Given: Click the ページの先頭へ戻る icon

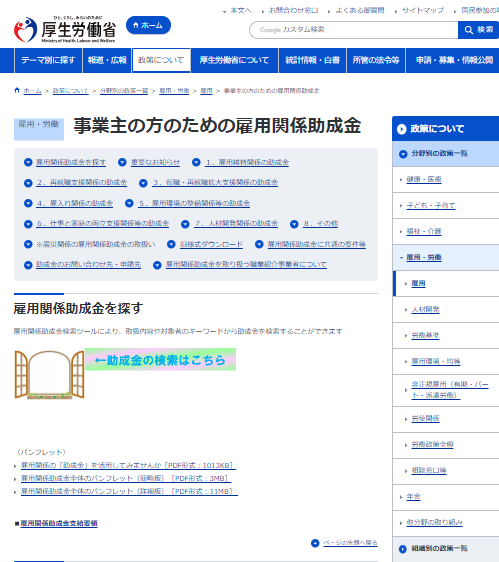Looking at the screenshot, I should [315, 543].
